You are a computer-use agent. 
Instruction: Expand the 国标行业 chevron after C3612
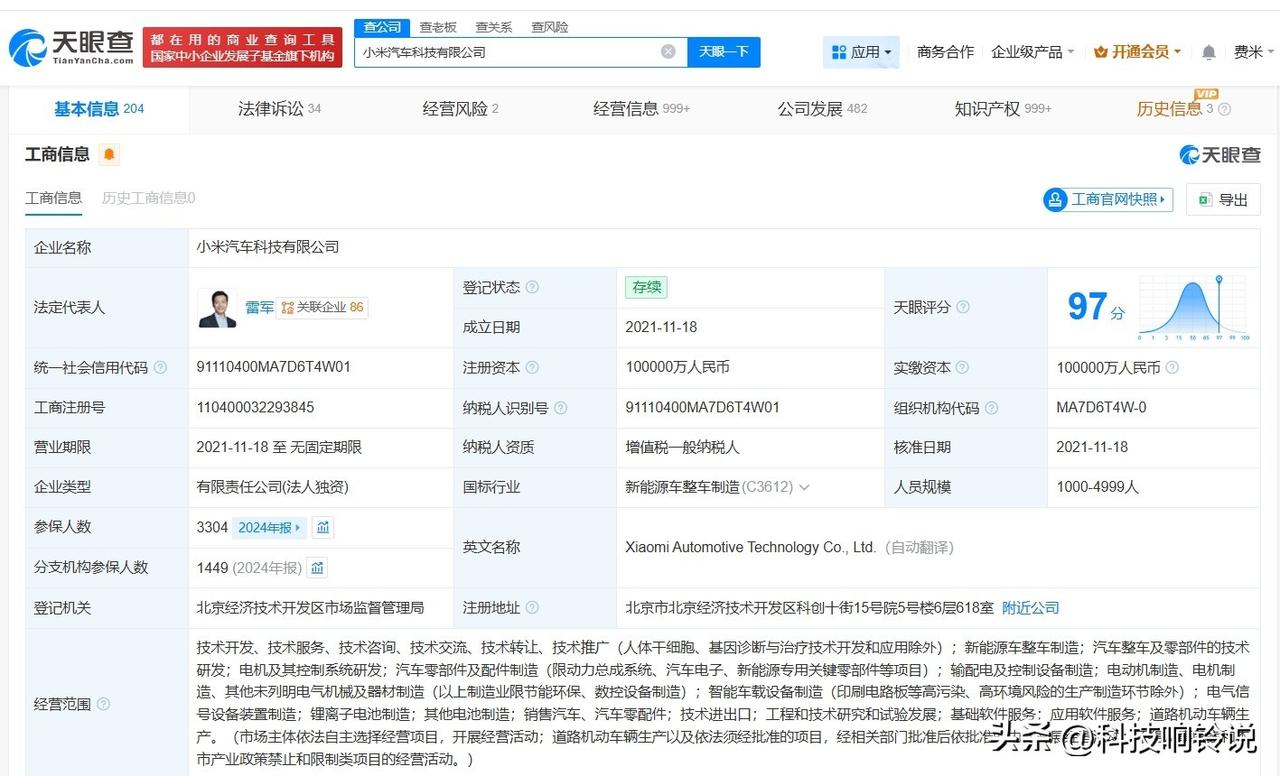[x=804, y=488]
